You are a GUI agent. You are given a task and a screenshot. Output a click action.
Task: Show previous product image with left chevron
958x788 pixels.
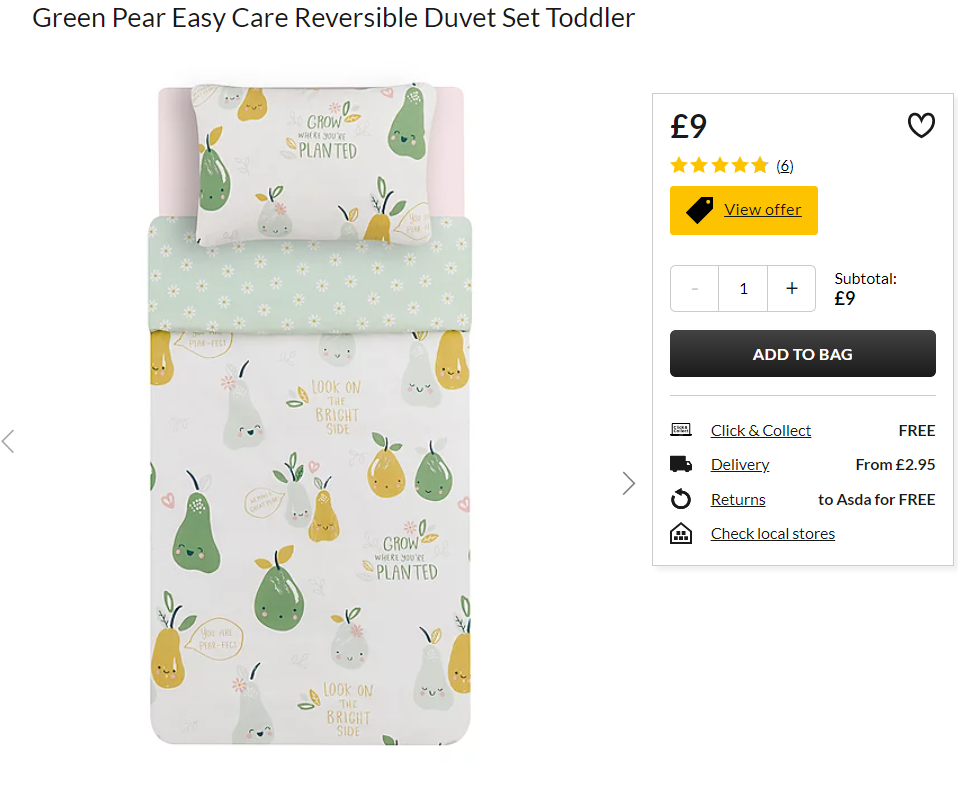point(8,441)
